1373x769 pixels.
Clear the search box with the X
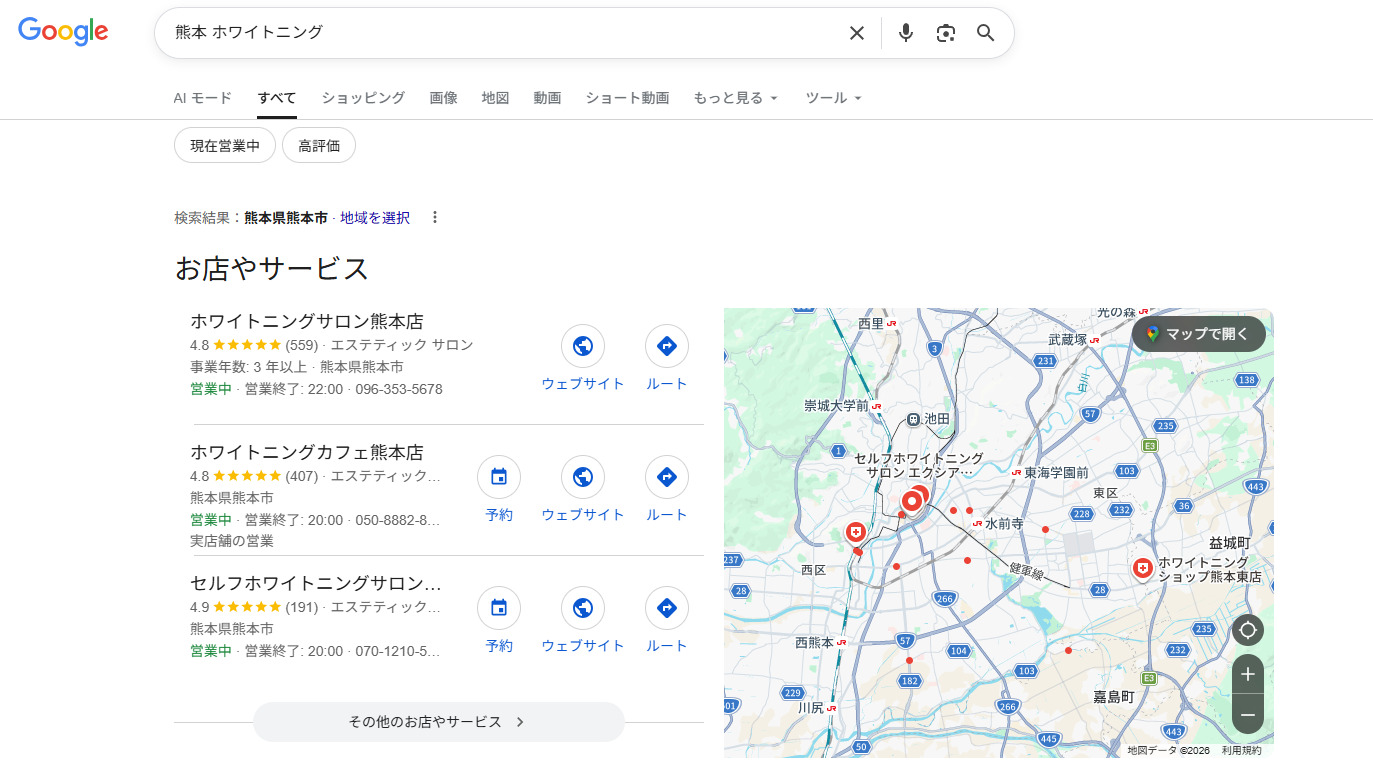point(856,33)
